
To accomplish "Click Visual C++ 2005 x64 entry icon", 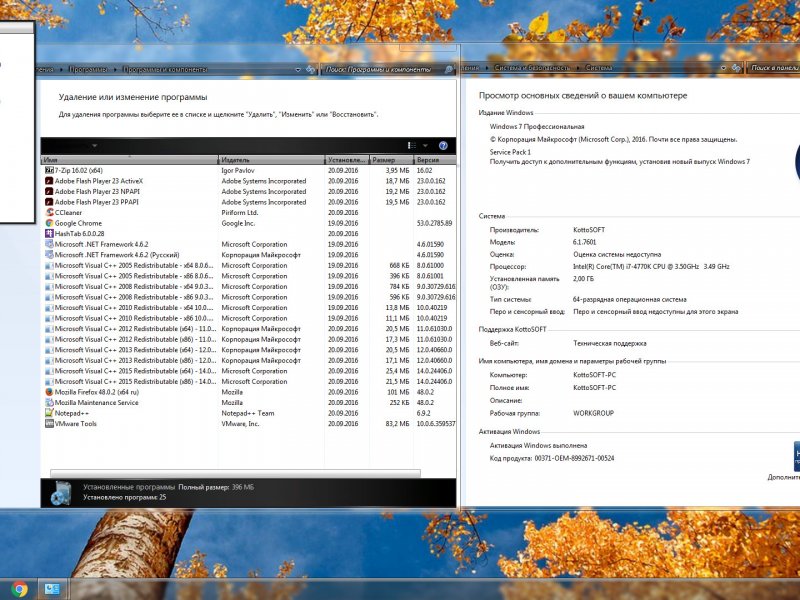I will click(x=49, y=265).
